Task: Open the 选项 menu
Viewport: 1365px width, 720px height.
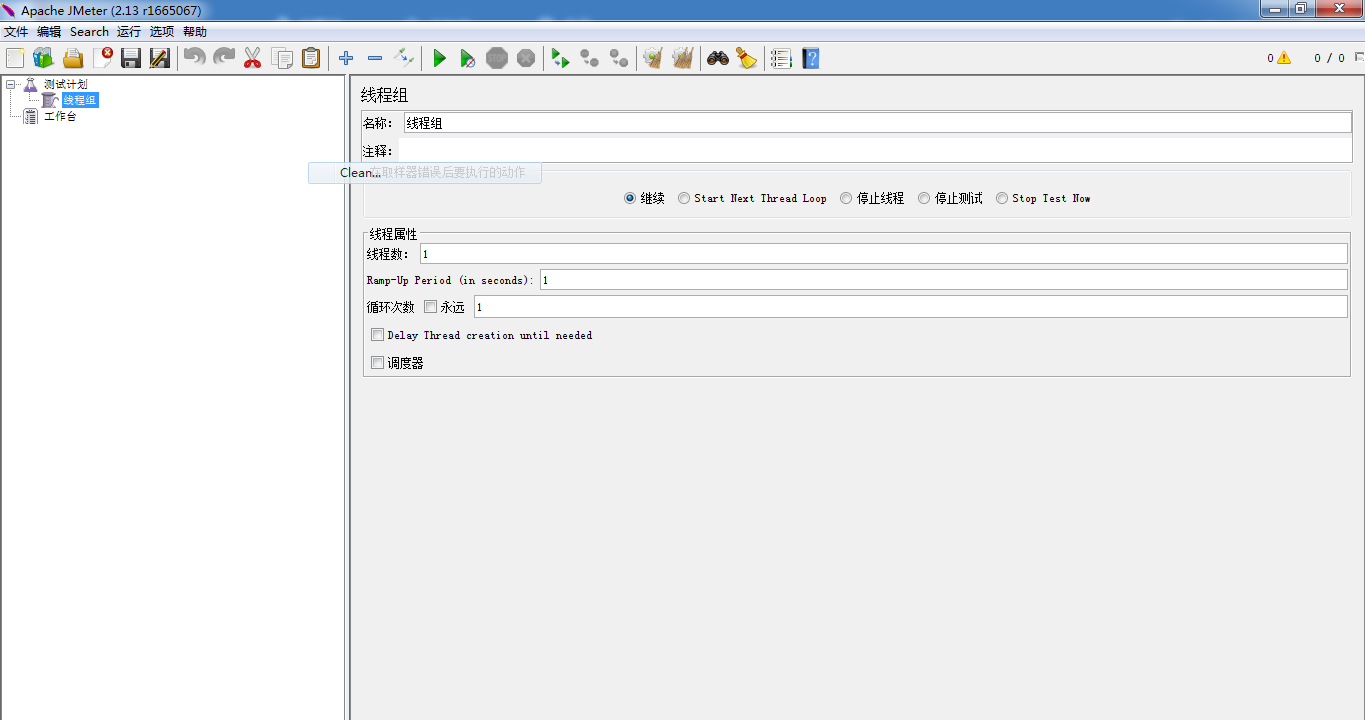Action: (x=162, y=32)
